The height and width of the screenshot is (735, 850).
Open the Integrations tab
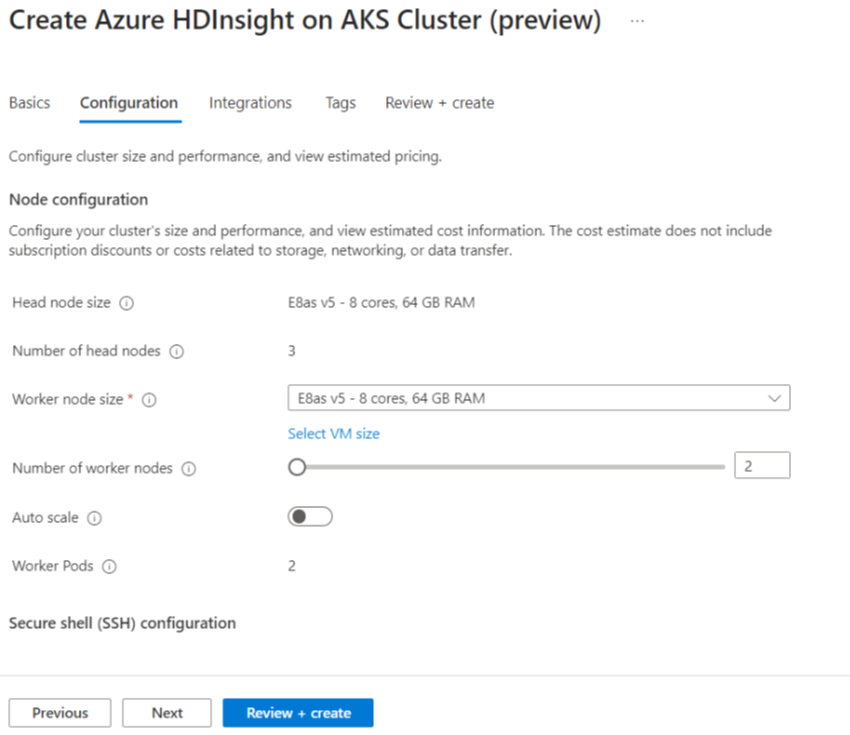click(250, 103)
